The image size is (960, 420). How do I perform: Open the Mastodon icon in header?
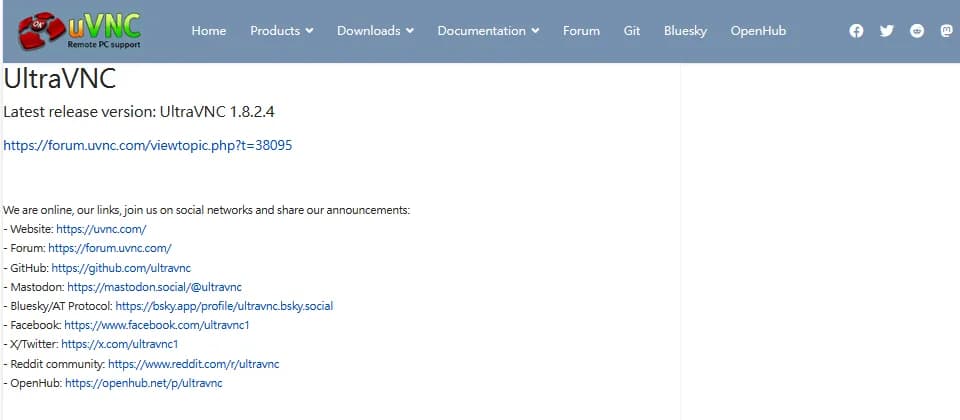(x=946, y=31)
